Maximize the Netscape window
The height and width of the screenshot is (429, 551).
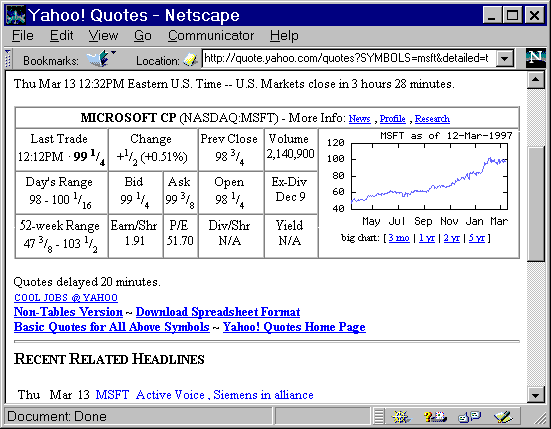512,15
